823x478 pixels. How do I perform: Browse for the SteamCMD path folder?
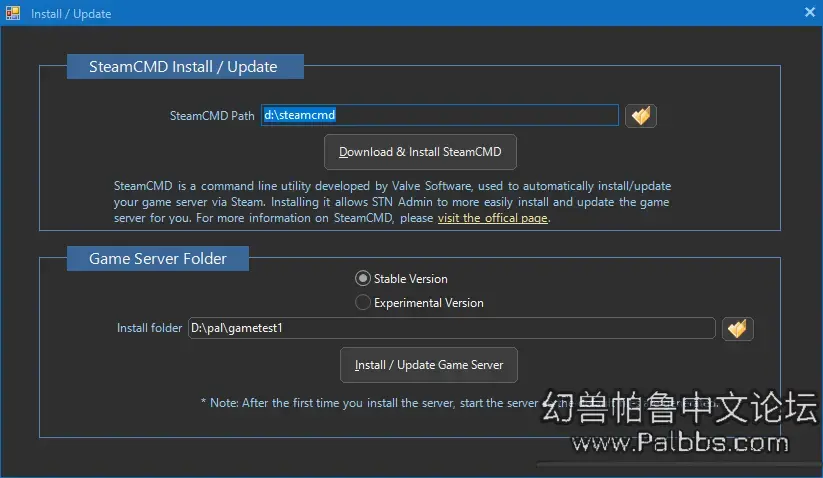tap(640, 115)
